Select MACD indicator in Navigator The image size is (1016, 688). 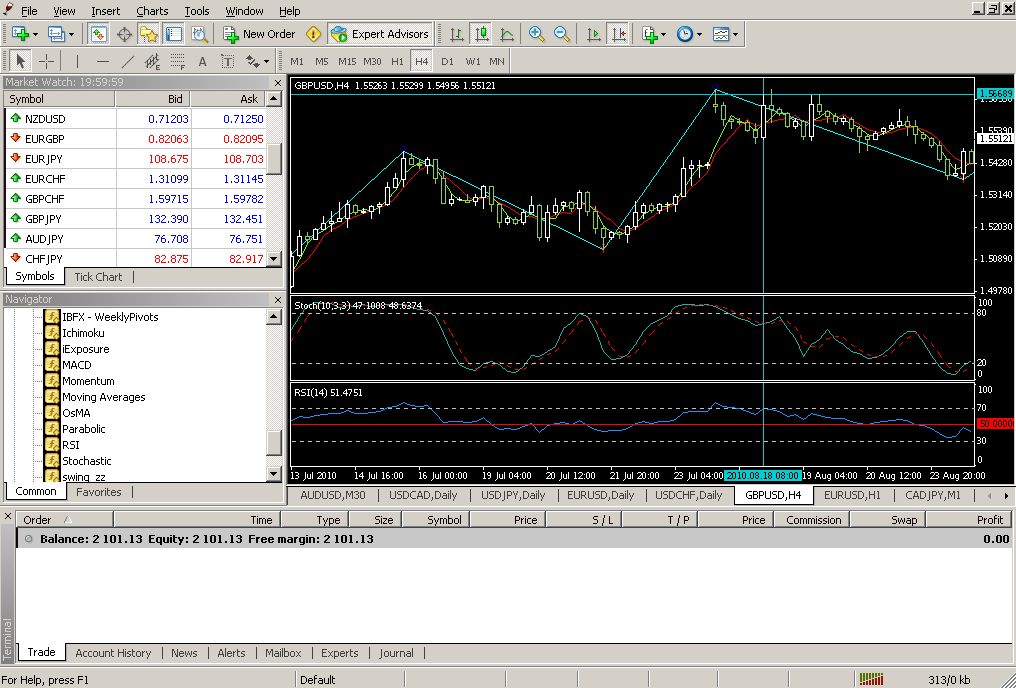(76, 365)
